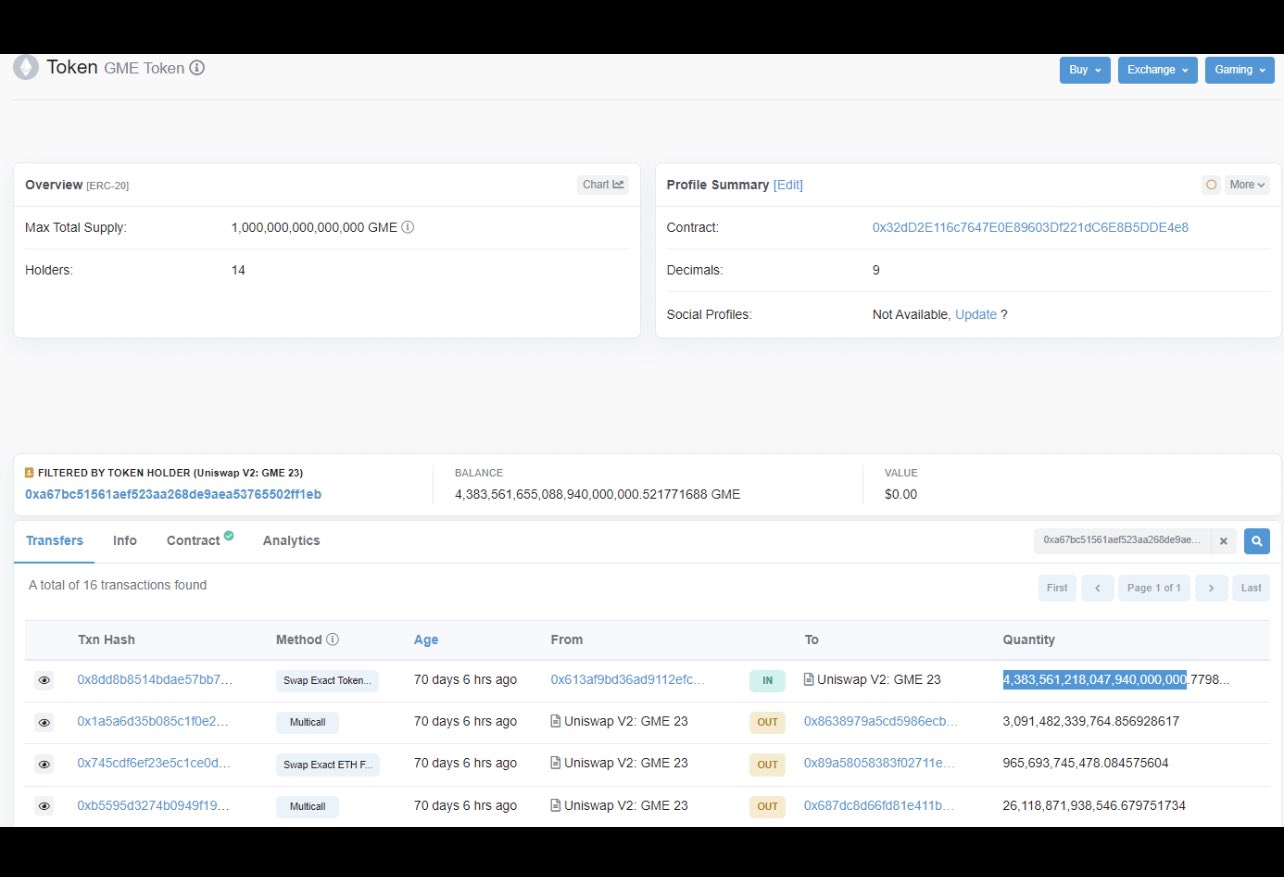The image size is (1284, 877).
Task: Click the info icon next to Max Total Supply
Action: pos(407,227)
